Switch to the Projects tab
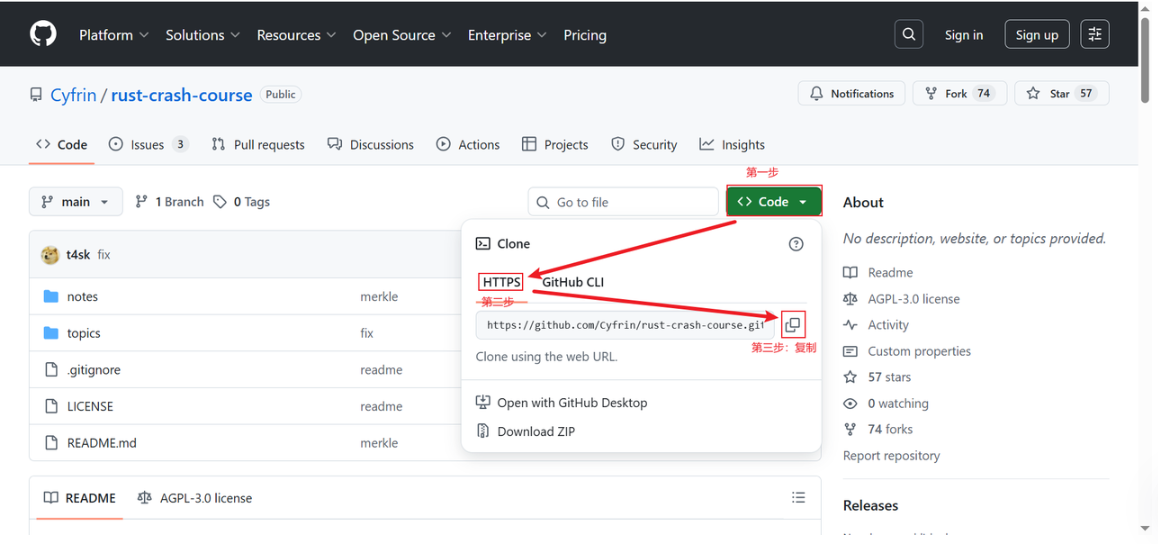1158x544 pixels. click(555, 145)
